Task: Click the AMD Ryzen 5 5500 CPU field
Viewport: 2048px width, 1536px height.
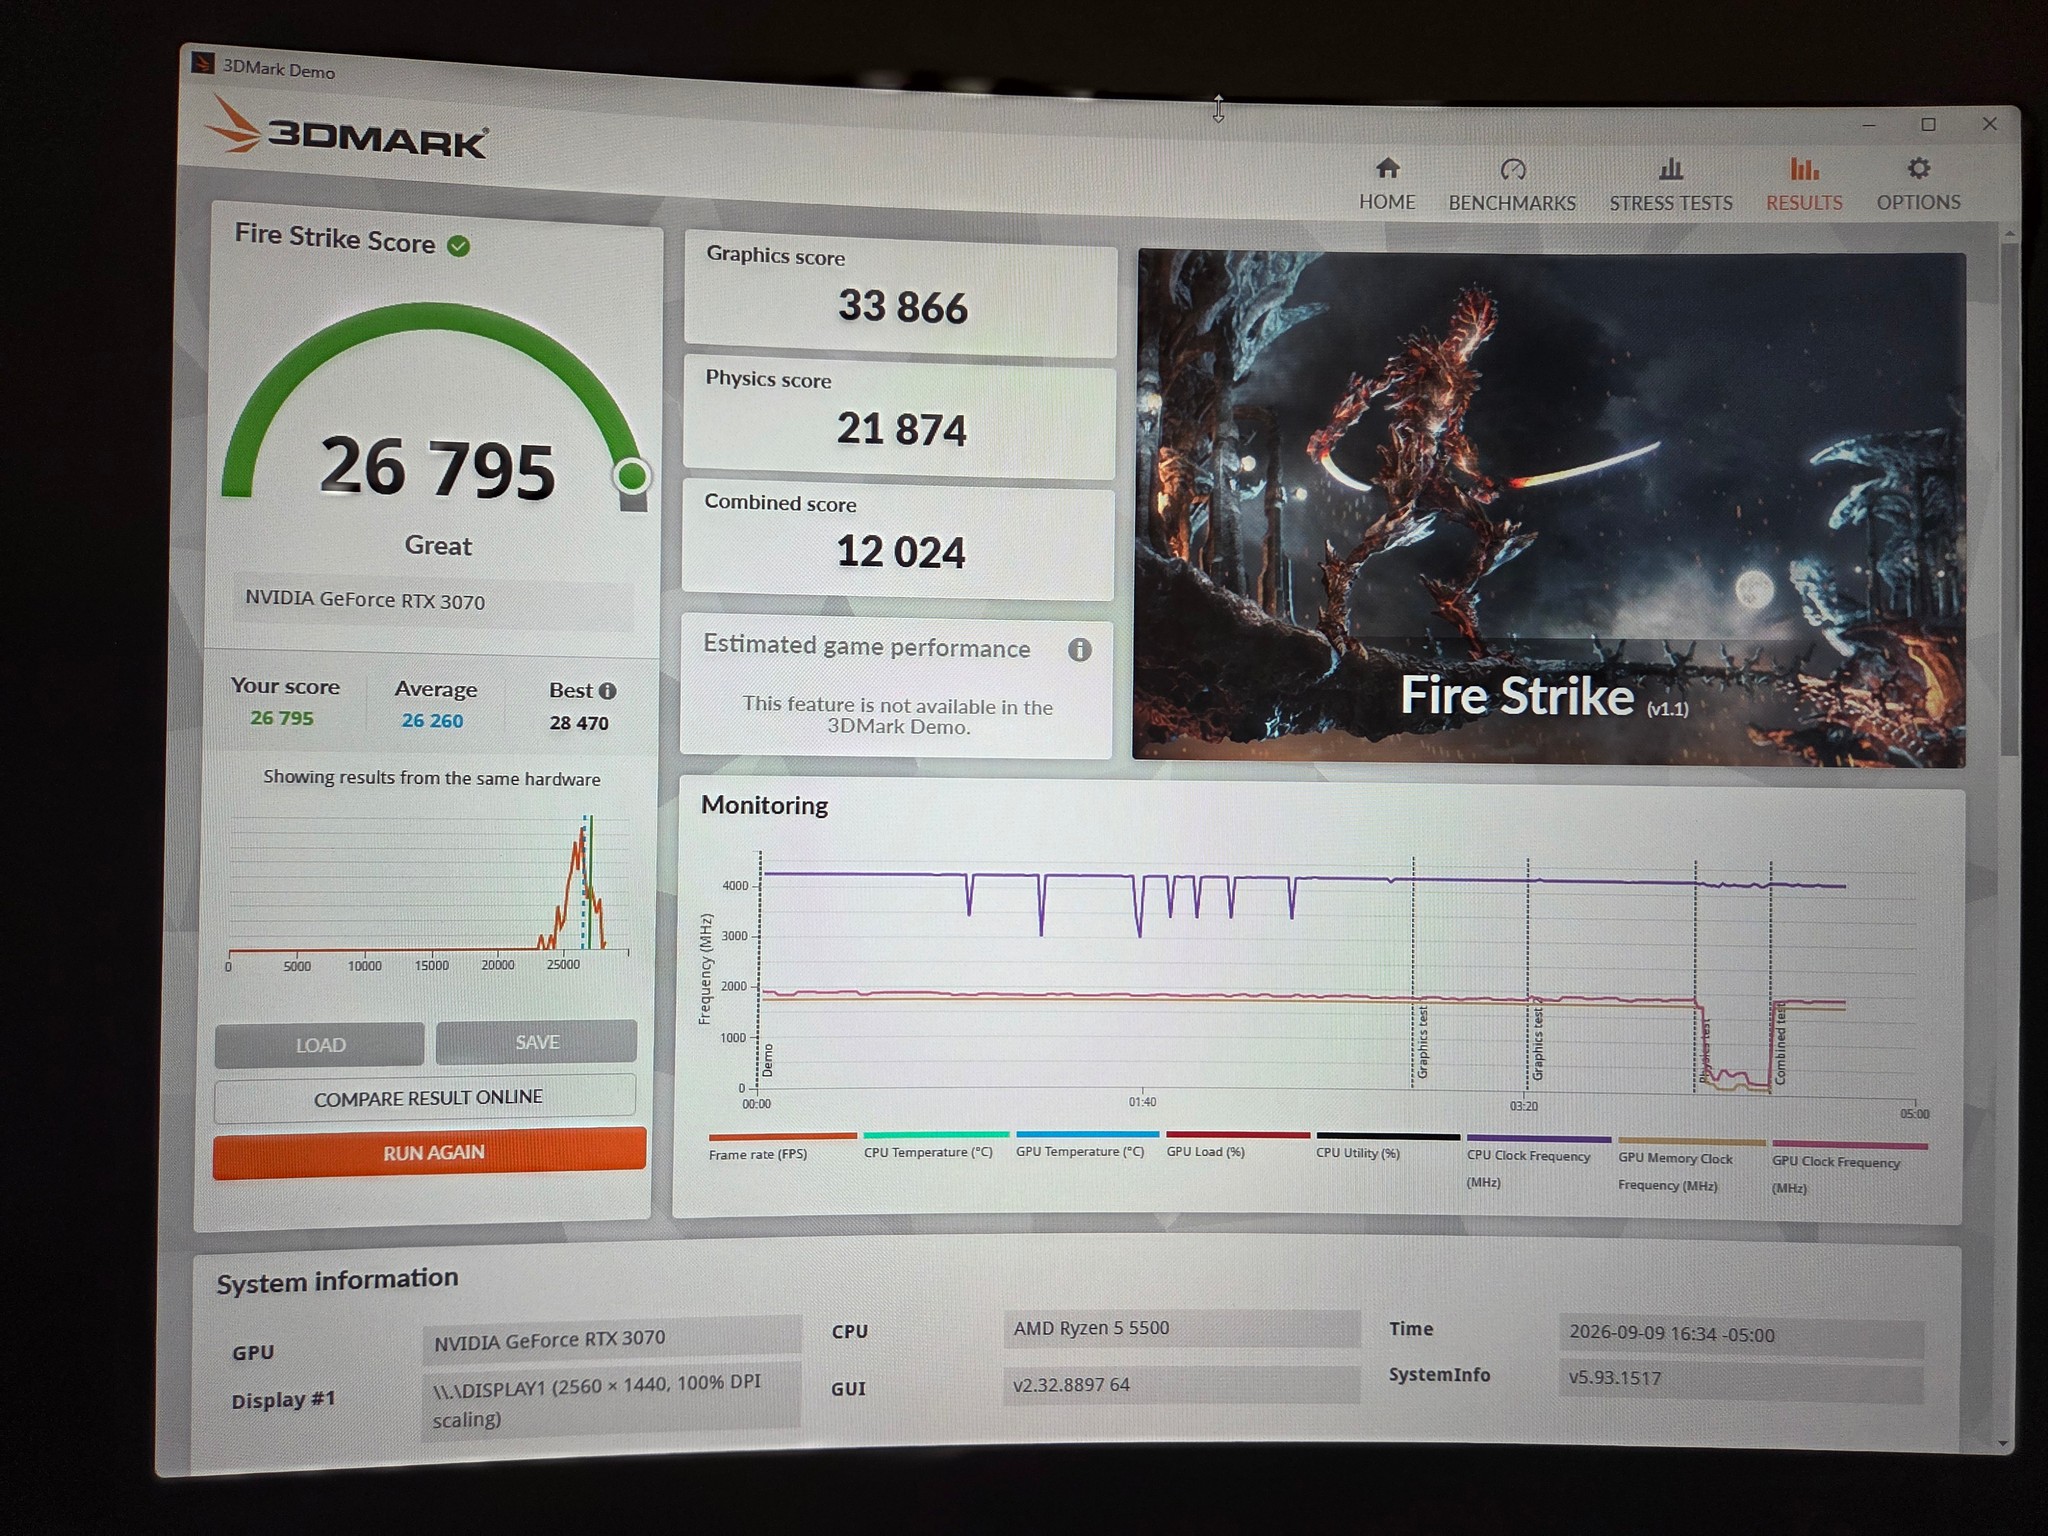Action: [1182, 1329]
